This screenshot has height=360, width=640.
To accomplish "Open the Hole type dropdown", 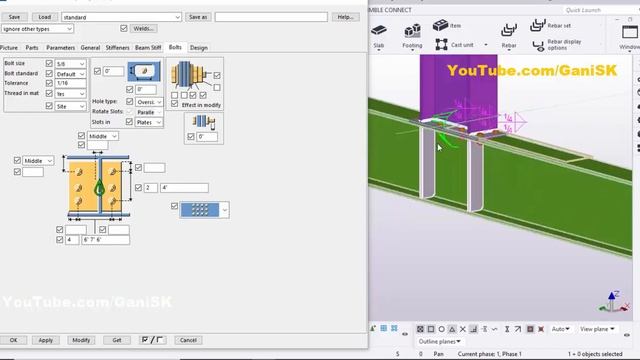I will pyautogui.click(x=149, y=102).
